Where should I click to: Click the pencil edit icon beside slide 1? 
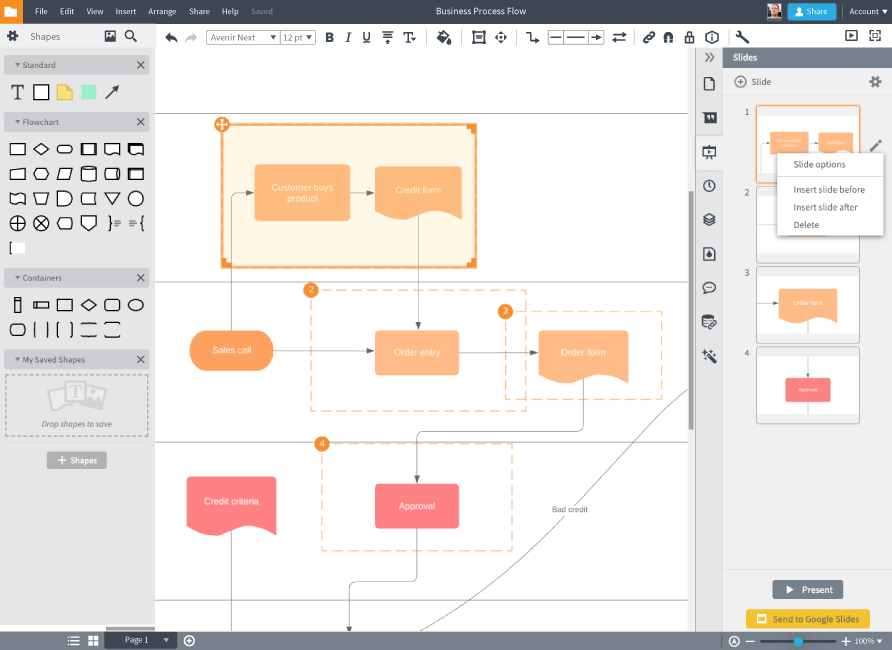pos(876,145)
